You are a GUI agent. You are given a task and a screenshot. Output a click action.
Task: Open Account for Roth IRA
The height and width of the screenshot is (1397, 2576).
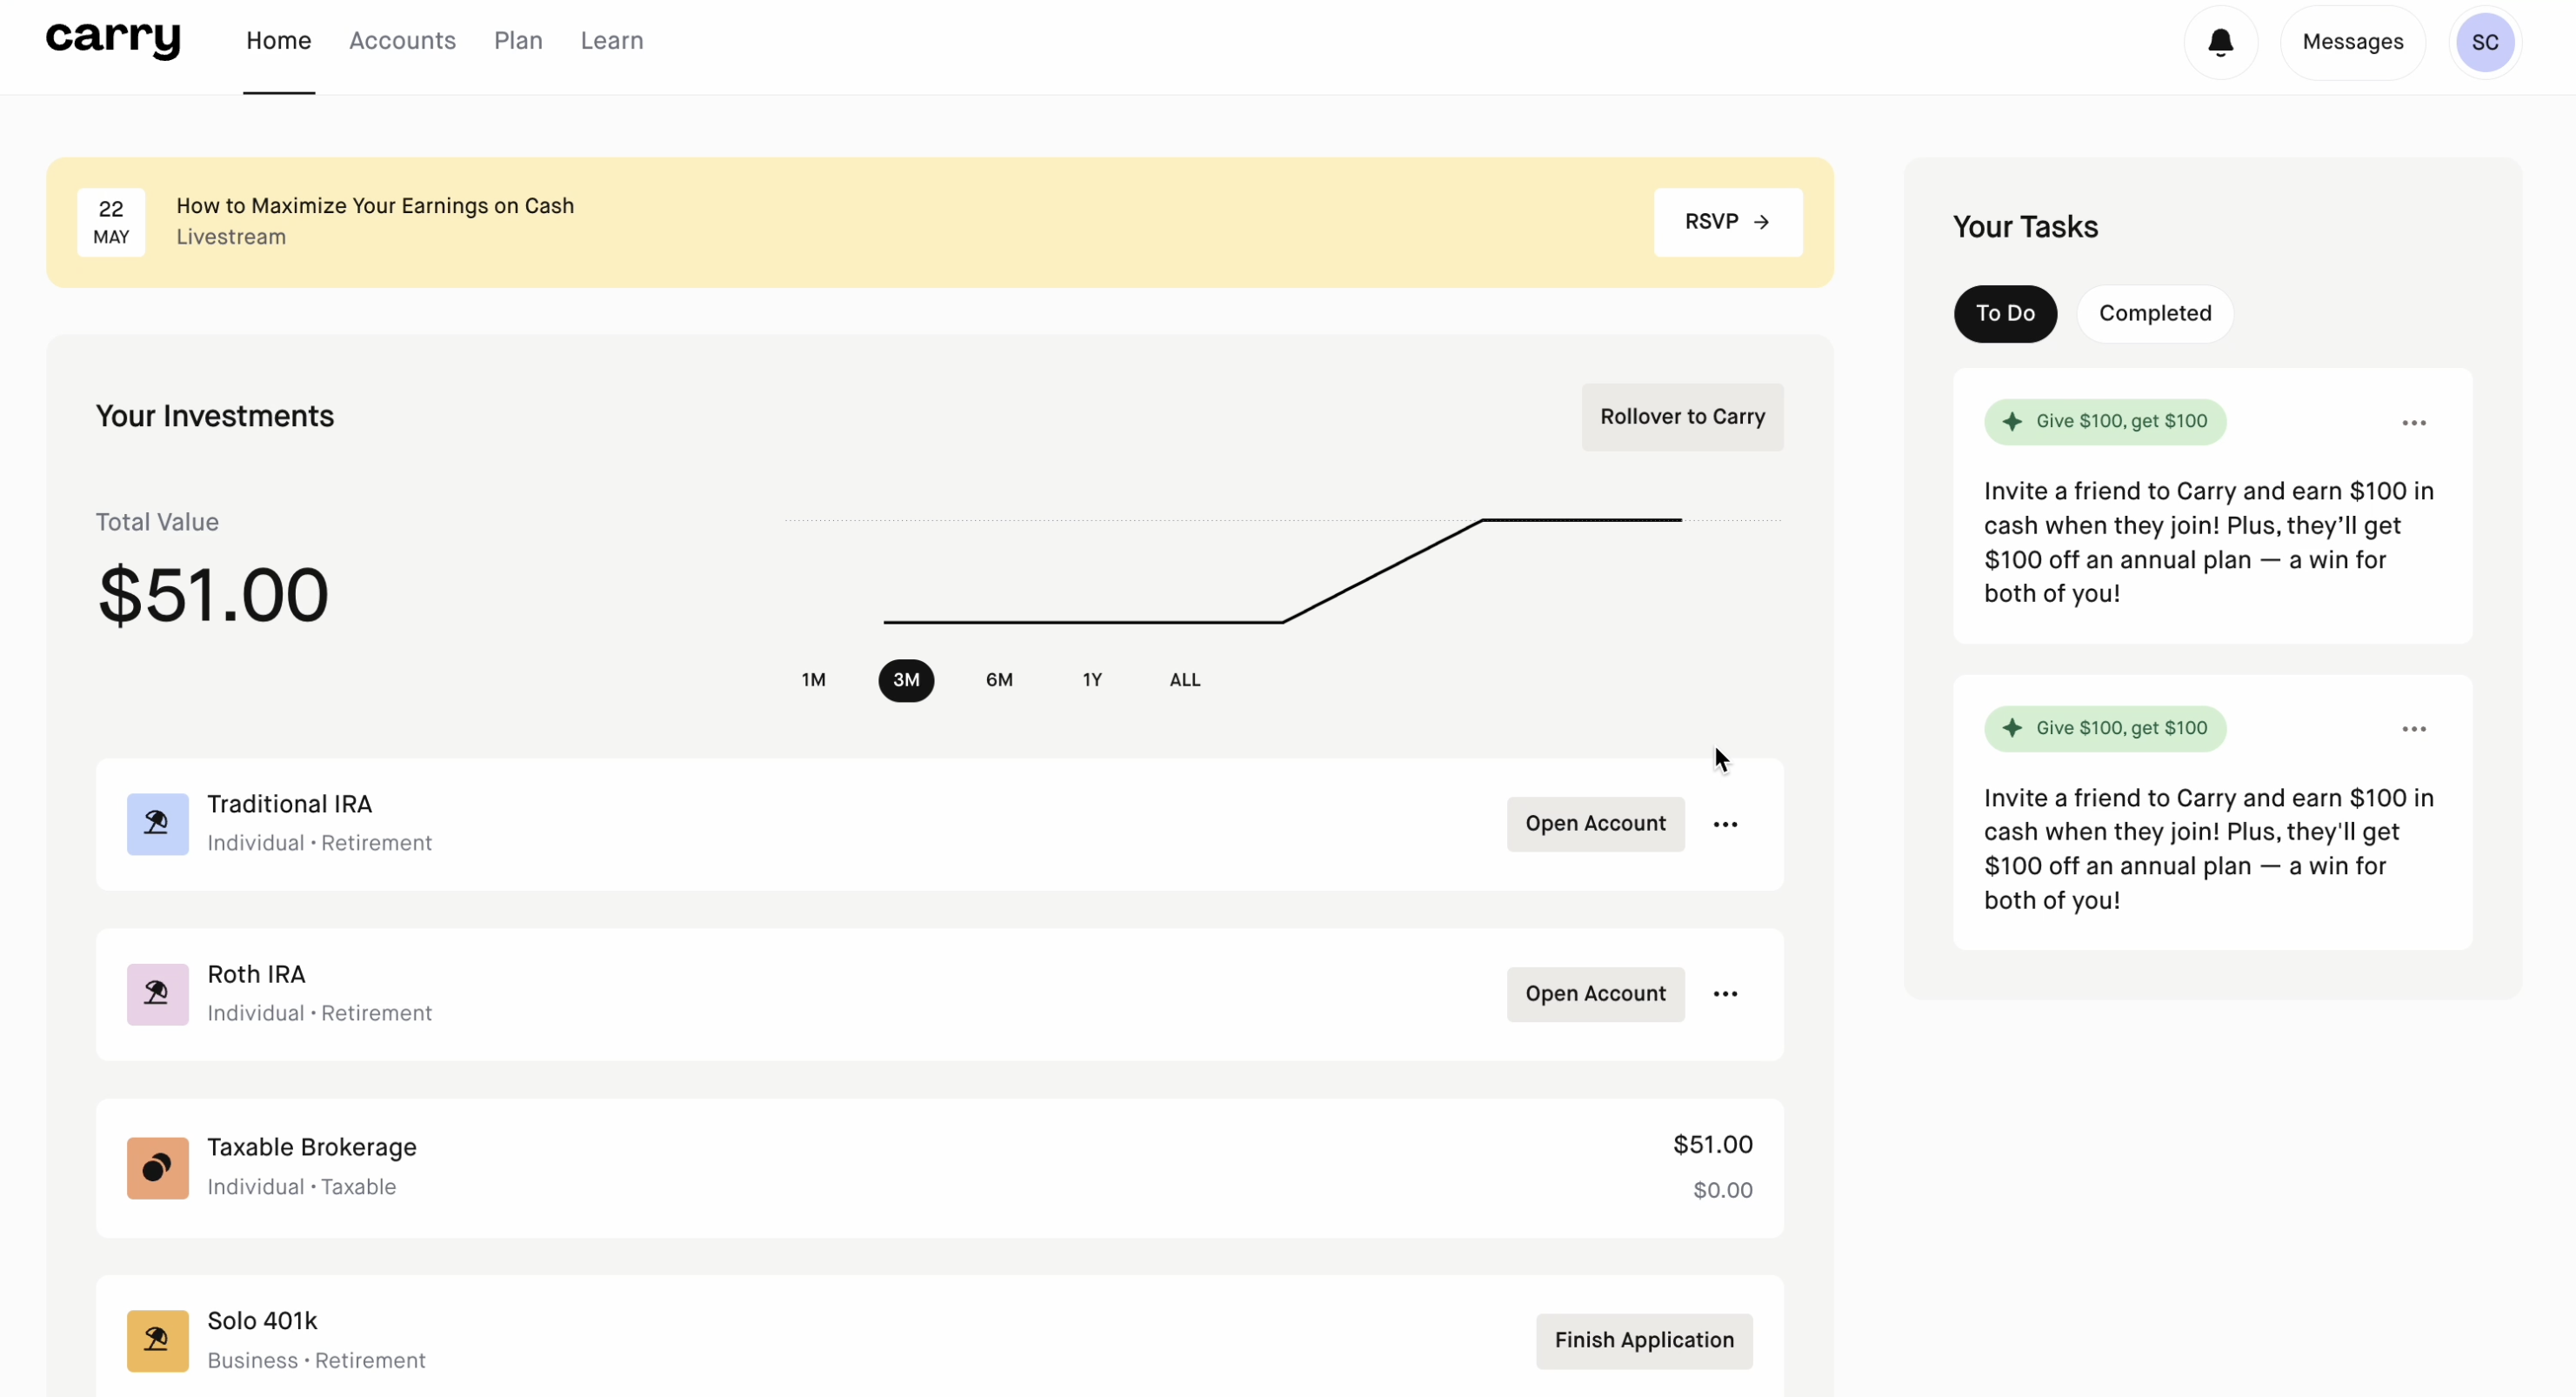[1595, 994]
